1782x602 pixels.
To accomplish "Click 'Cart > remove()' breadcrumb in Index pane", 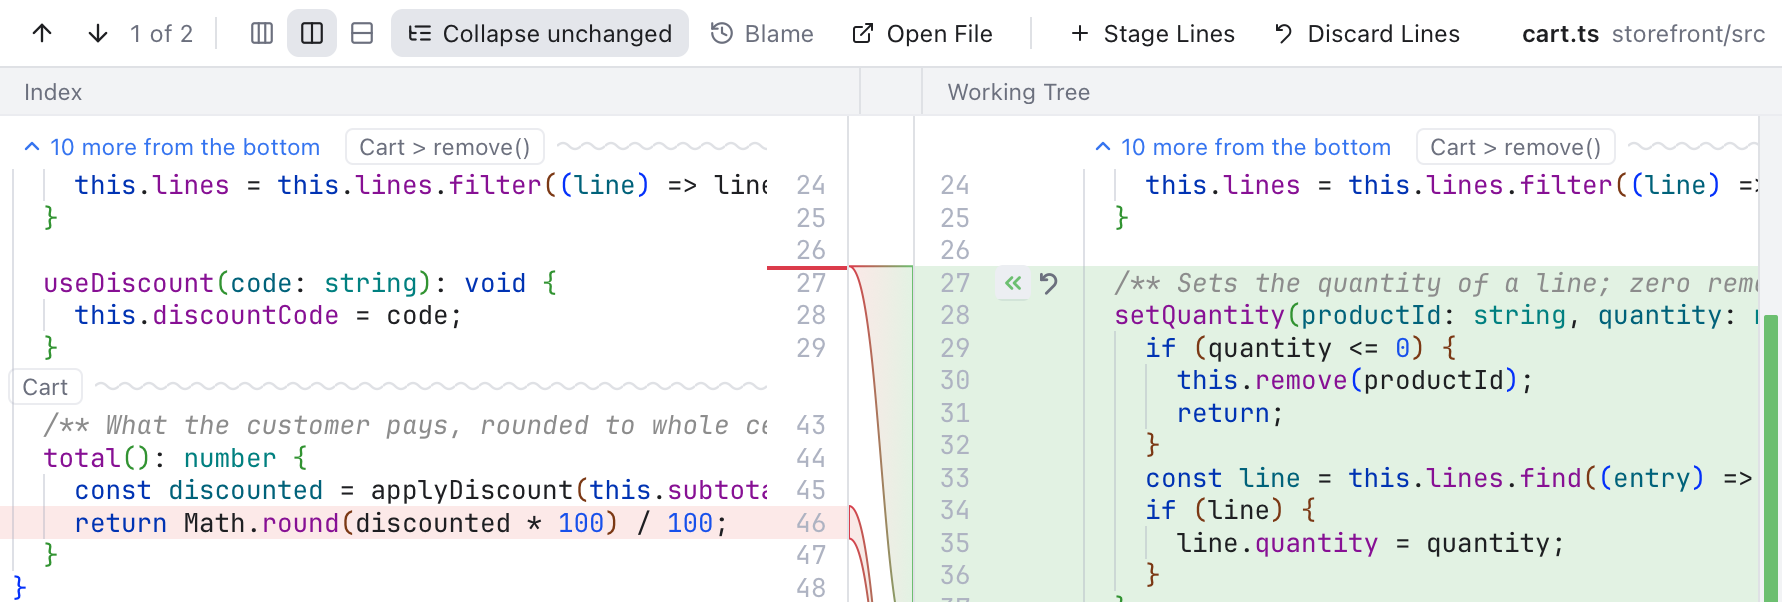I will pos(445,147).
